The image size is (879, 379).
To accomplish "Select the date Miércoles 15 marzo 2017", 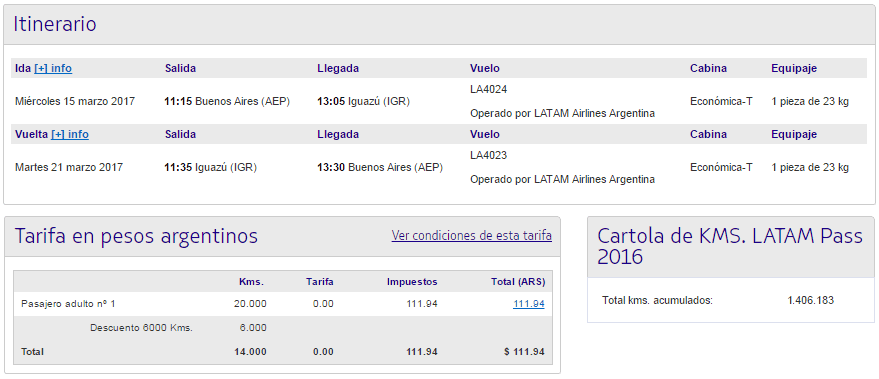I will pyautogui.click(x=75, y=102).
